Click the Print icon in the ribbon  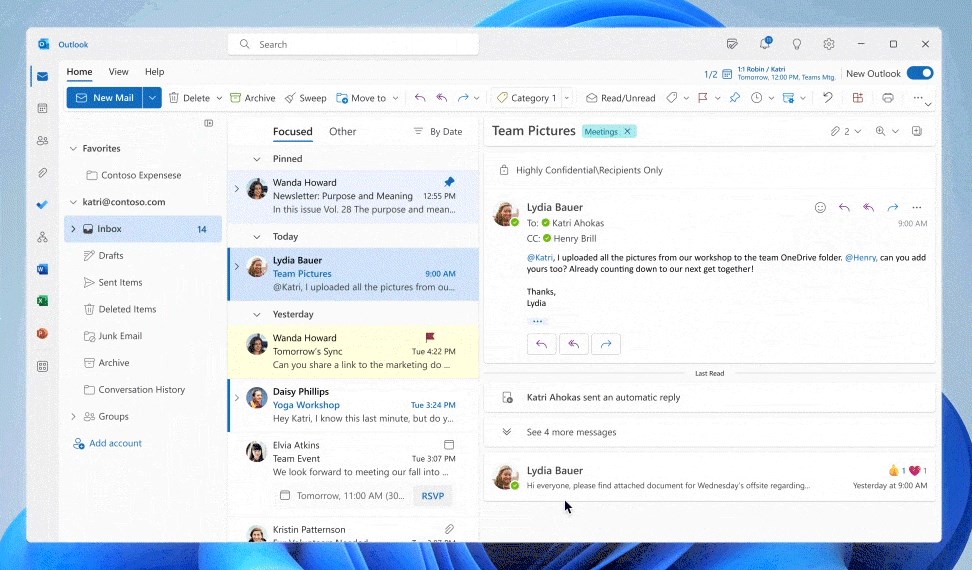pos(887,98)
